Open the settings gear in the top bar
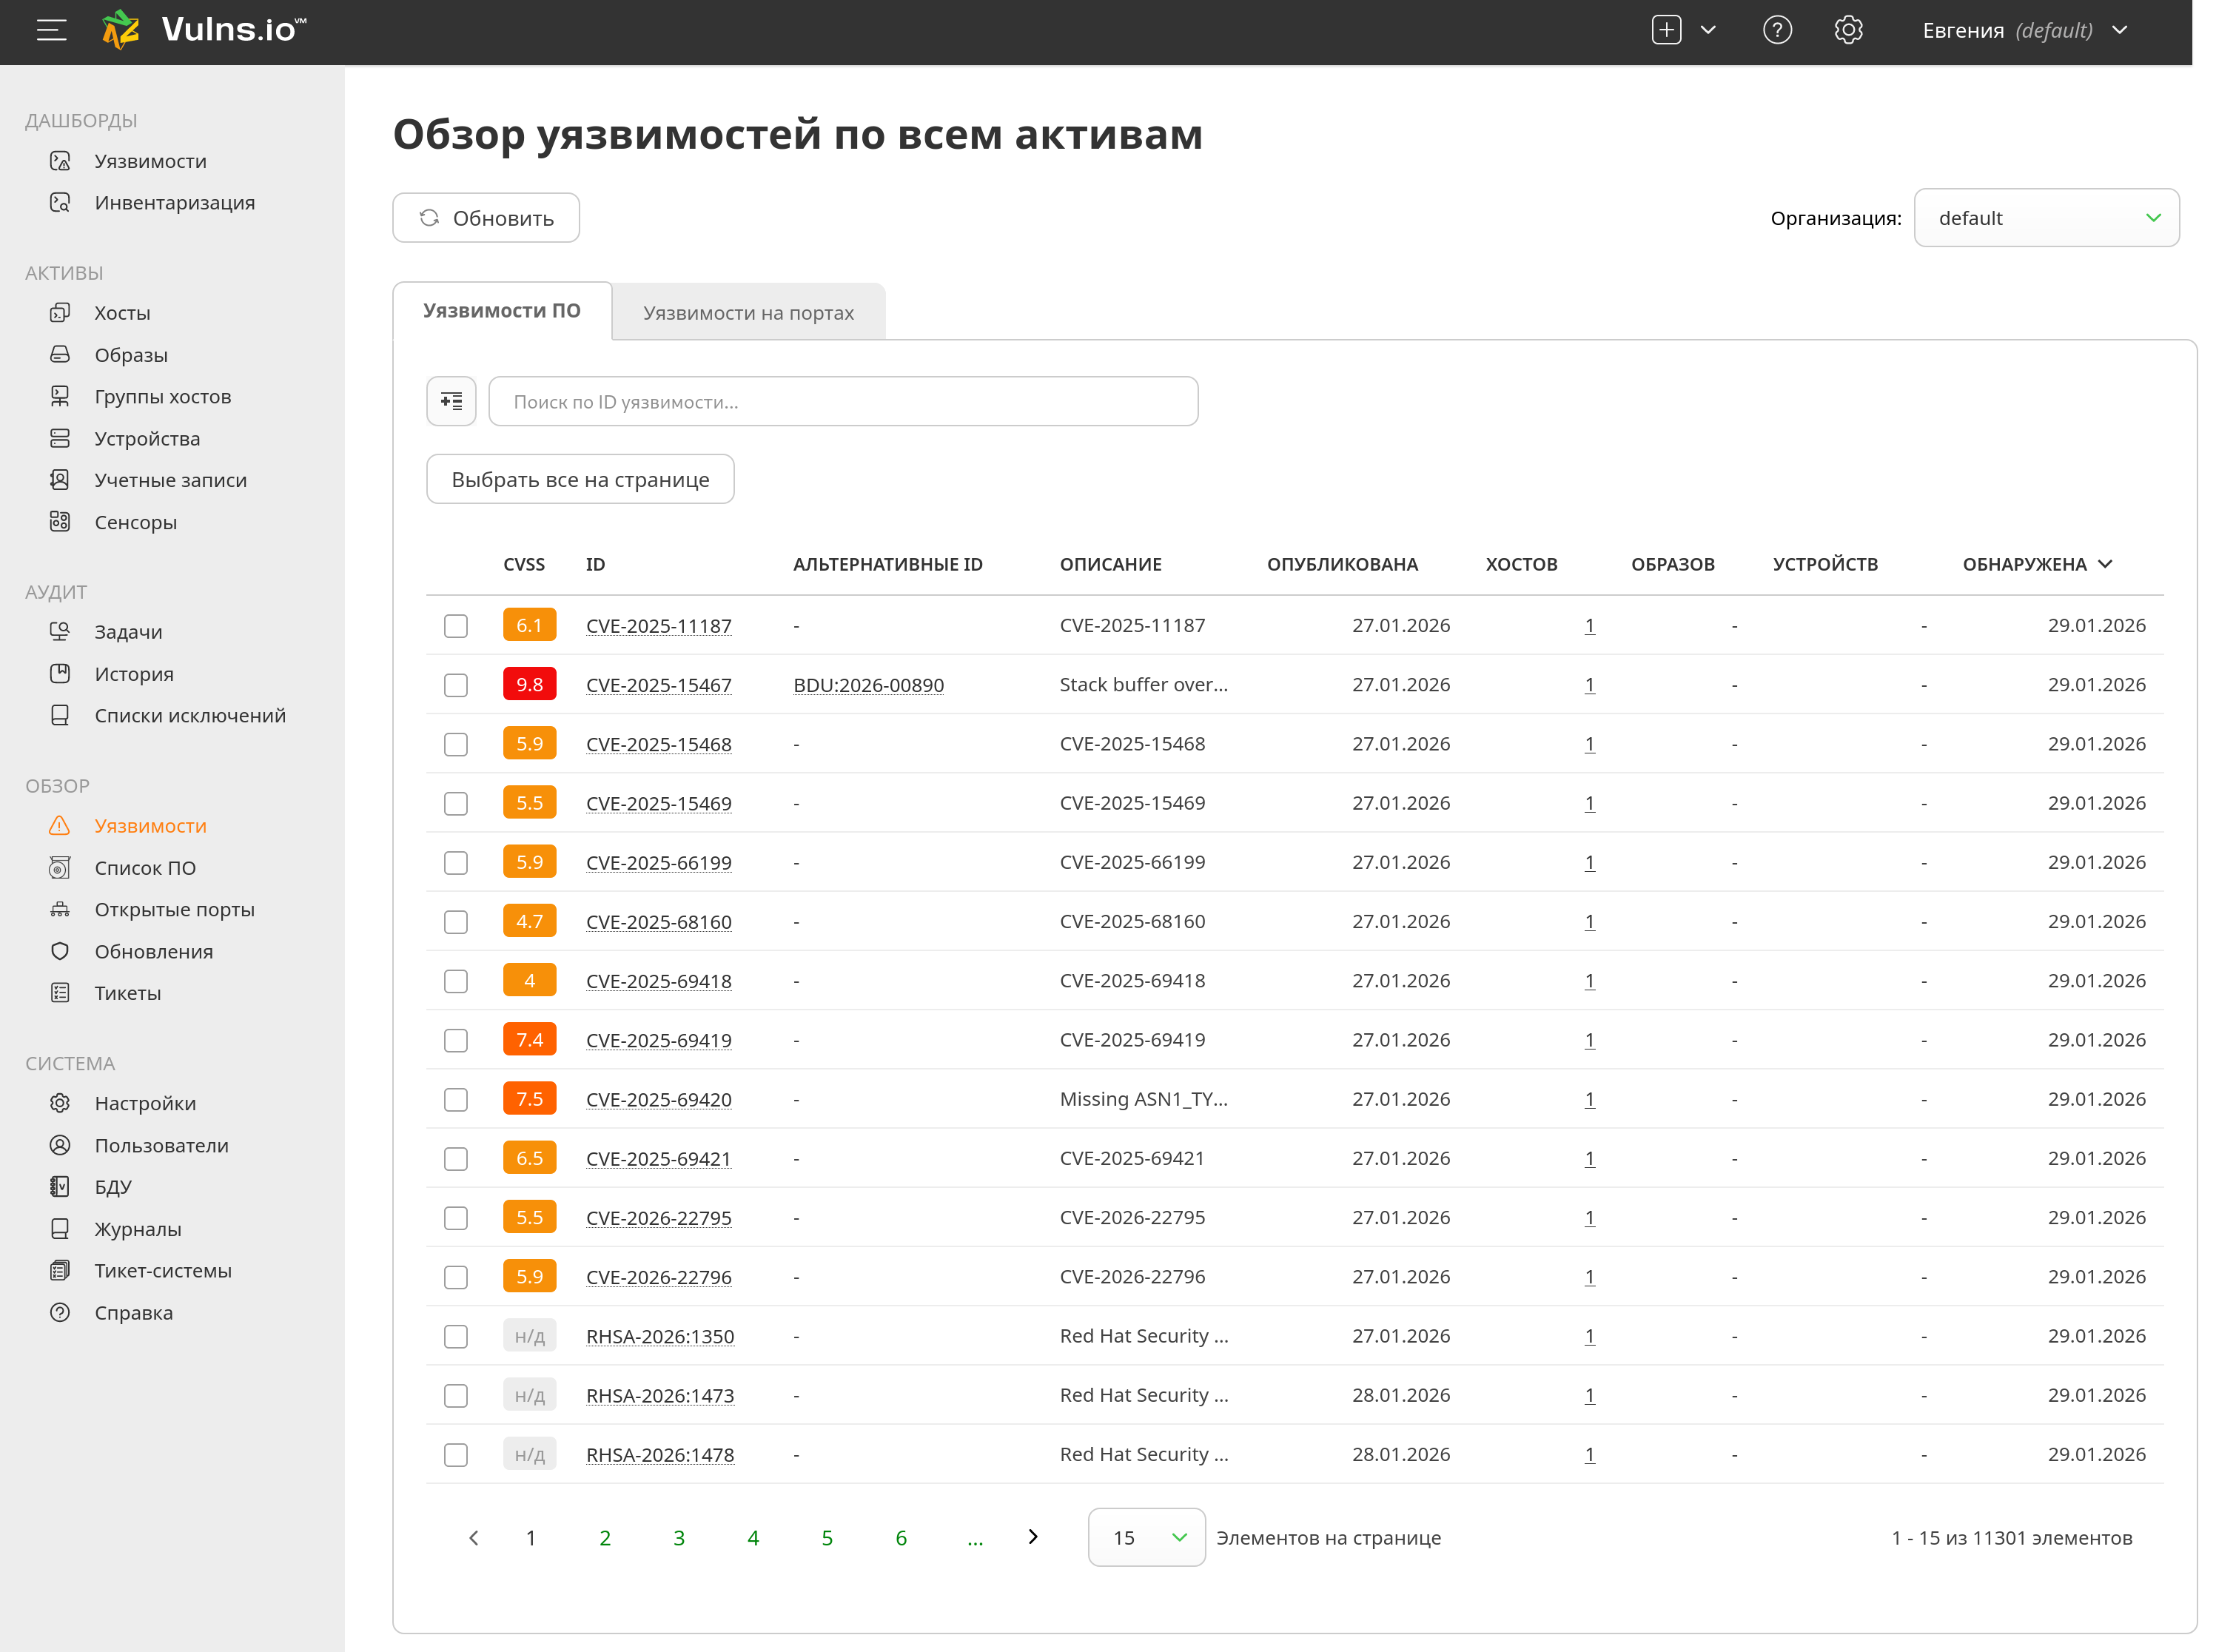The image size is (2216, 1652). tap(1848, 30)
